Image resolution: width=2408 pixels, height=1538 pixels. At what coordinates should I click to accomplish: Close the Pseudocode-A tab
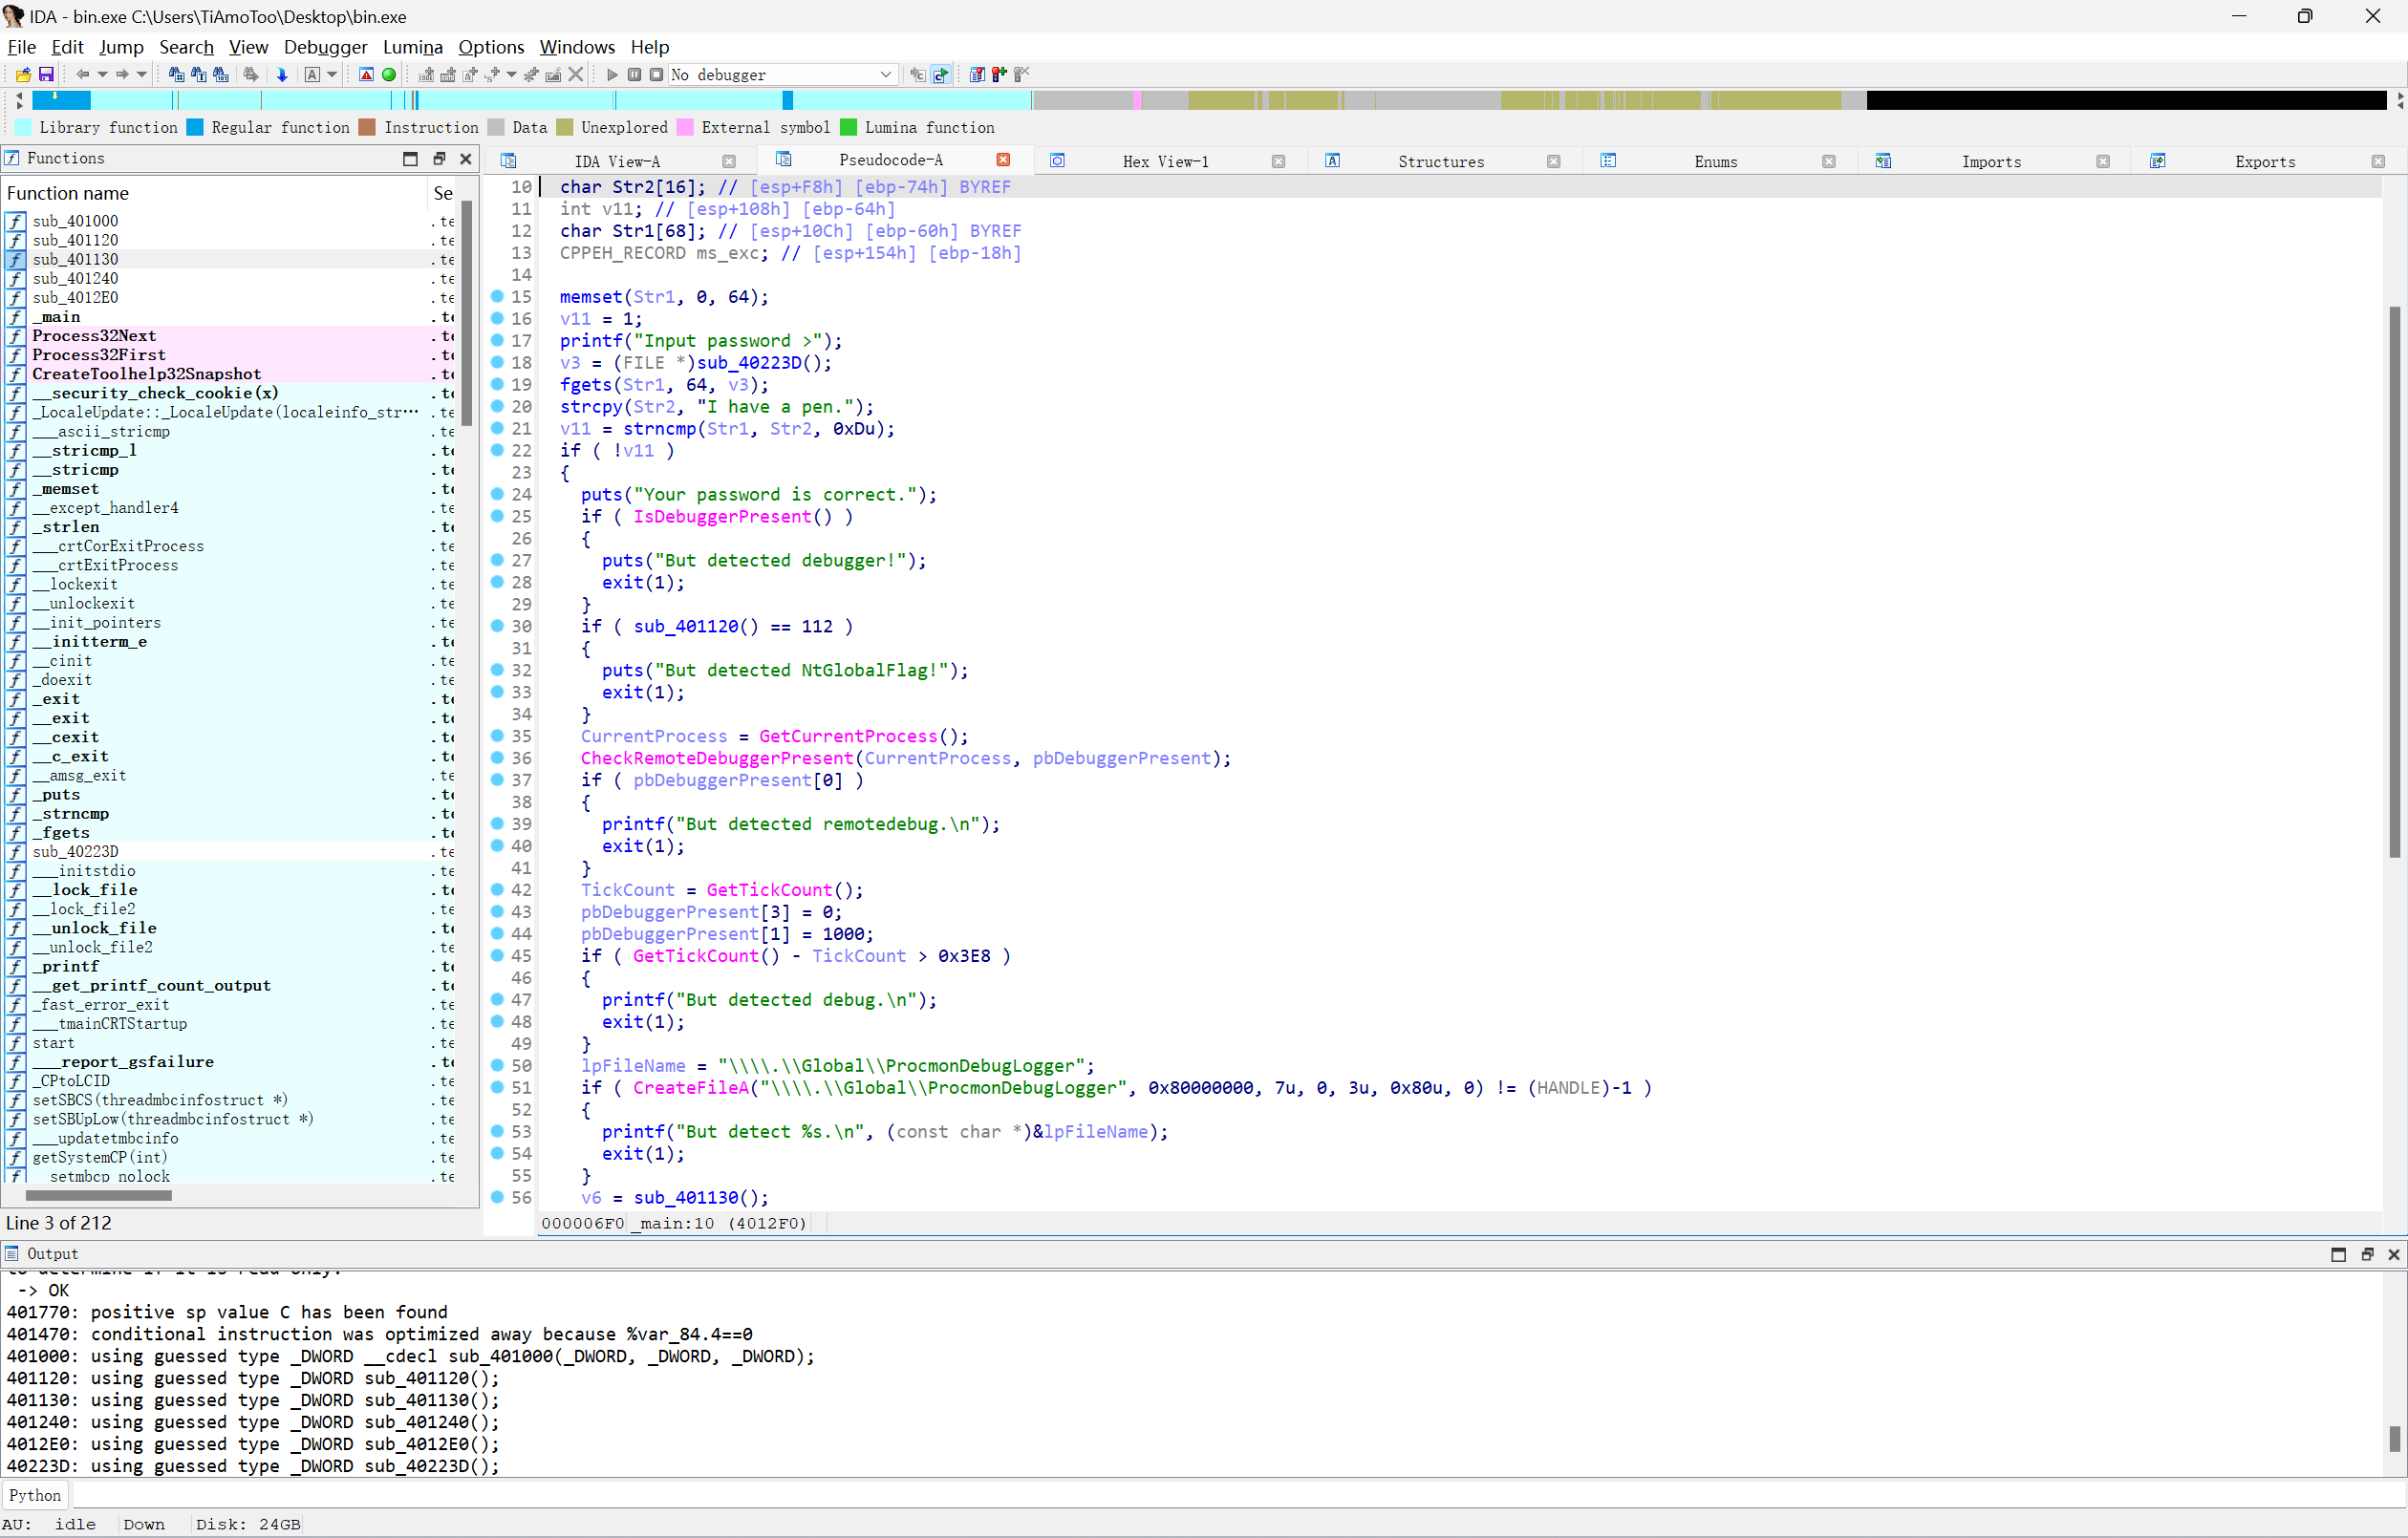[1003, 159]
